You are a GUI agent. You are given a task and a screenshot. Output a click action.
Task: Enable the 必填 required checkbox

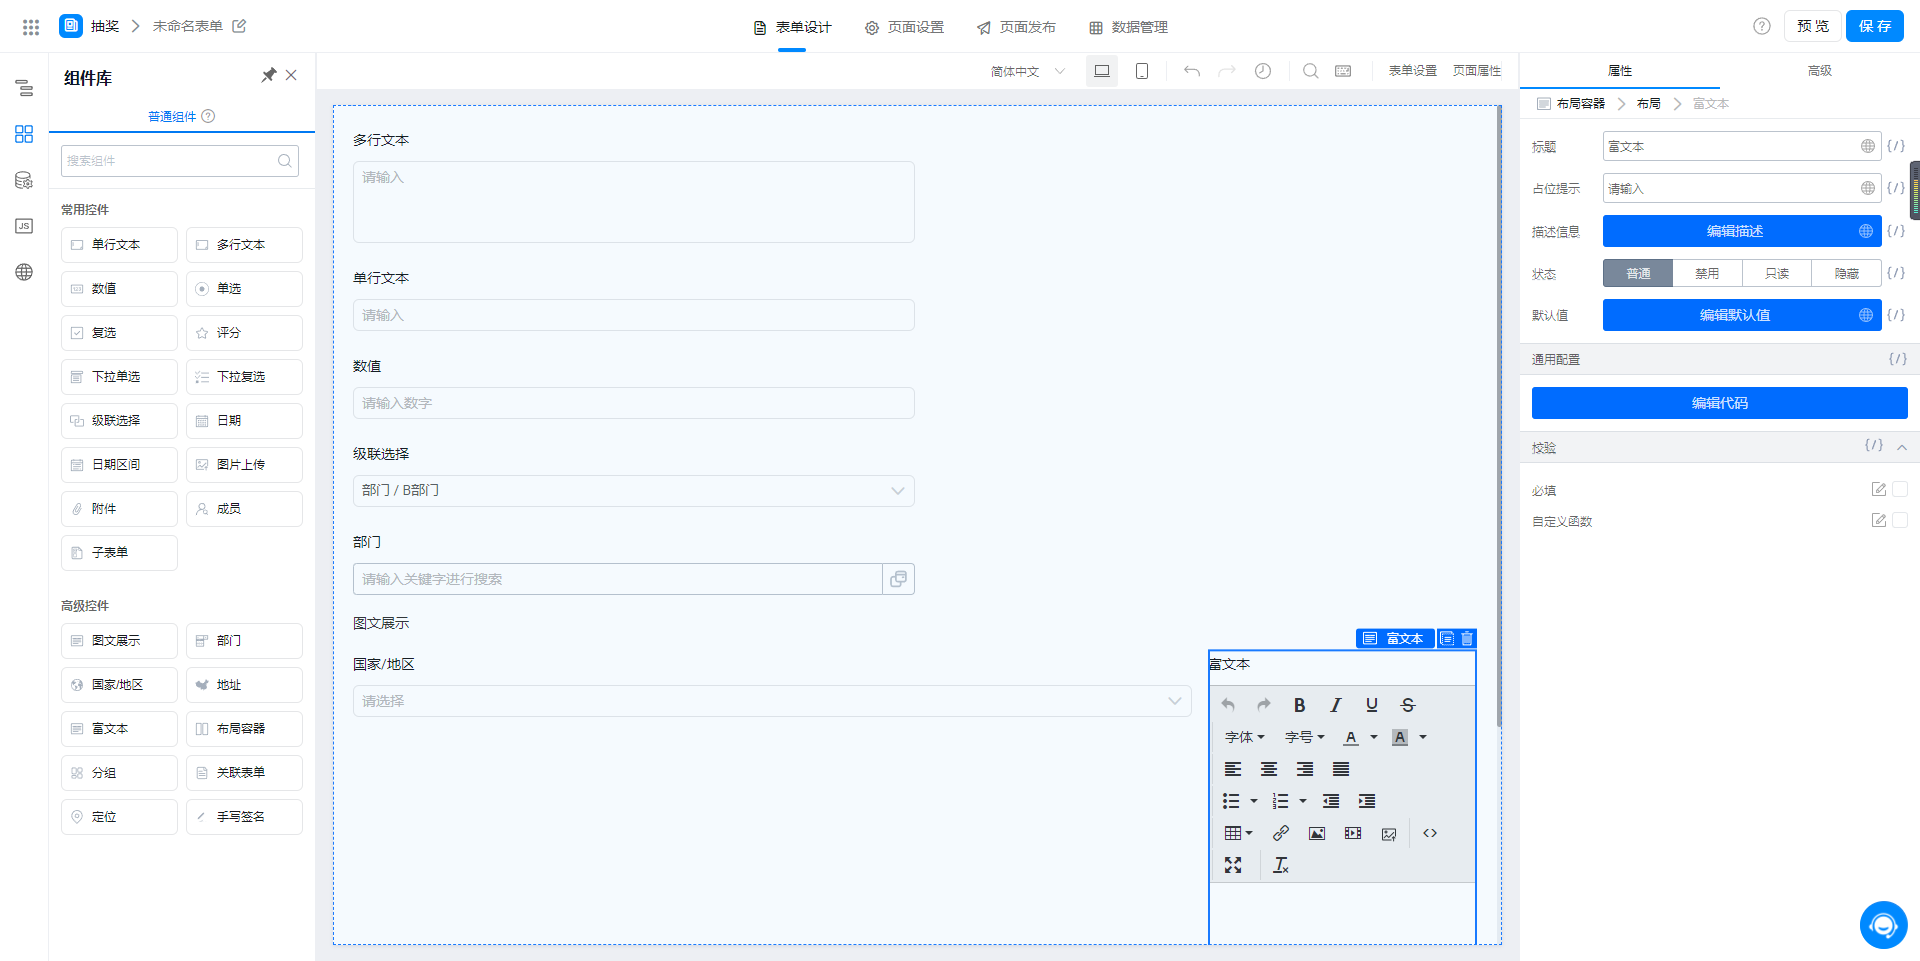(1900, 489)
